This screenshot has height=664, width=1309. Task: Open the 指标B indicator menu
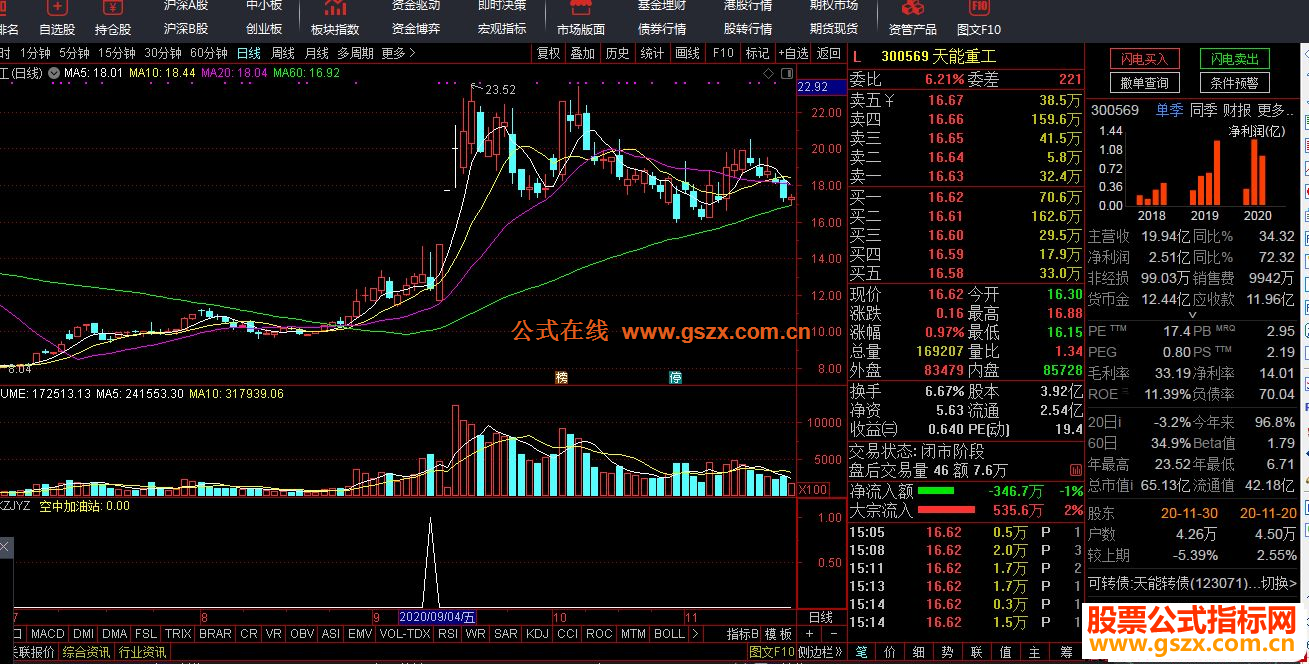[743, 634]
